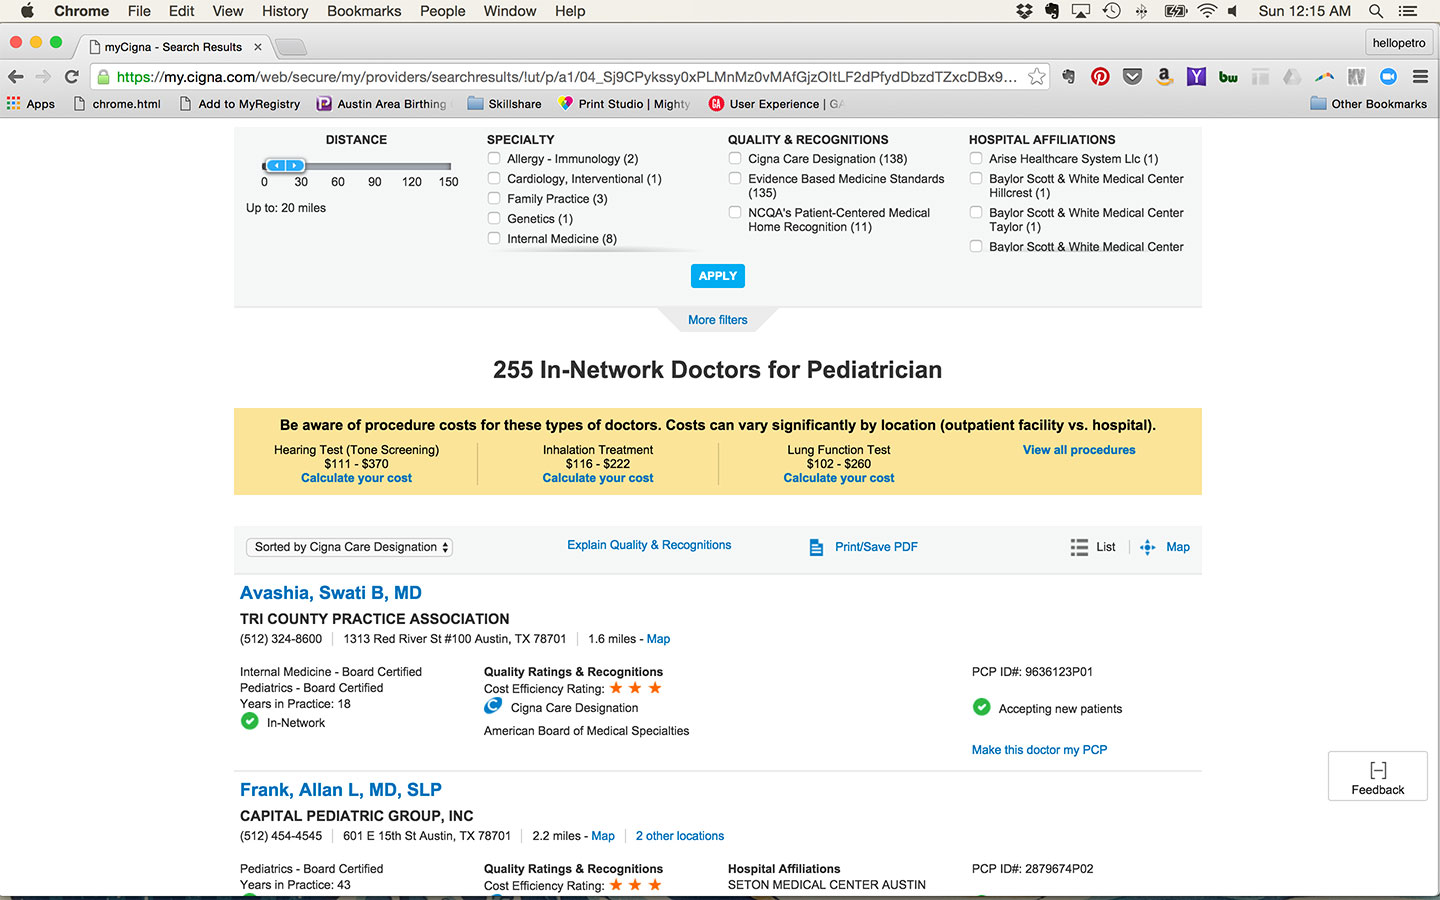1440x900 pixels.
Task: Click the APPLY filters button
Action: point(718,276)
